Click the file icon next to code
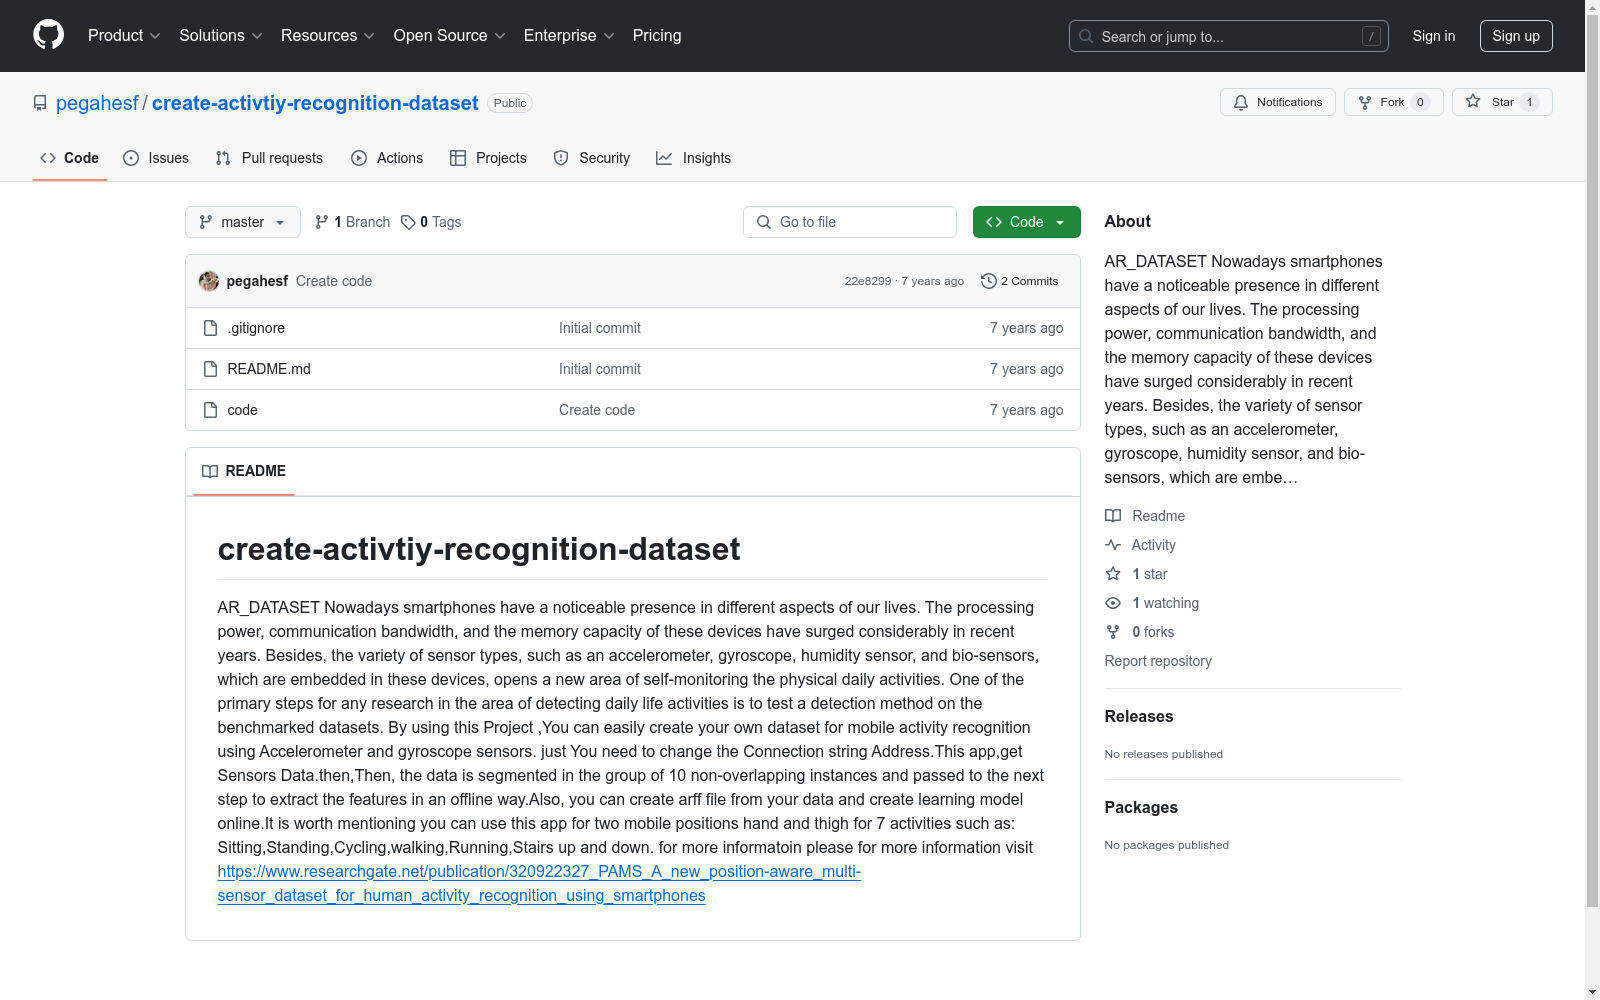1600x1000 pixels. 210,410
